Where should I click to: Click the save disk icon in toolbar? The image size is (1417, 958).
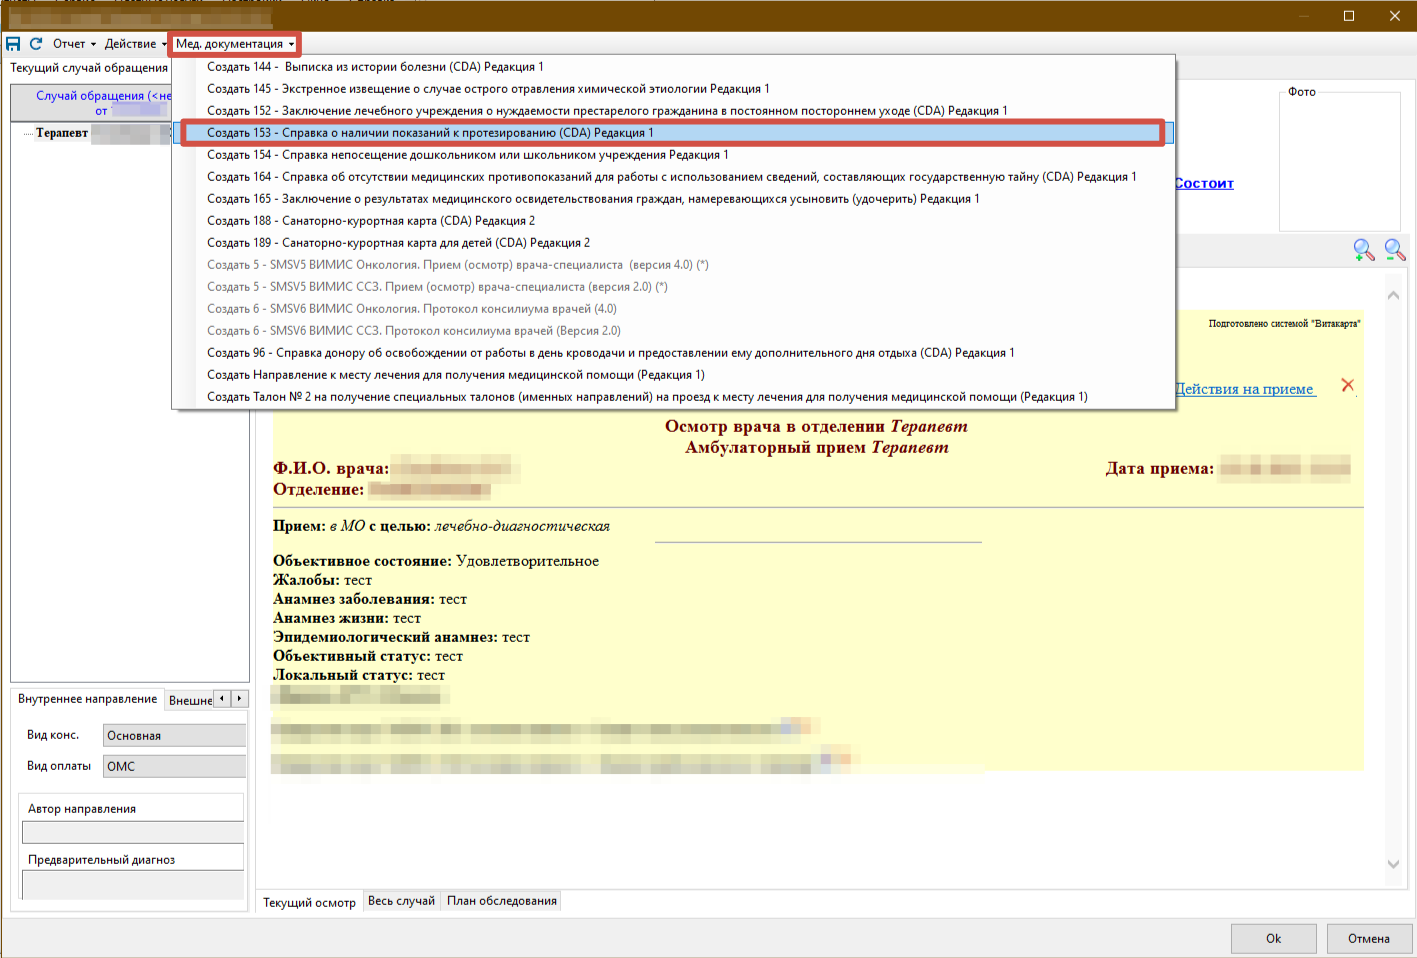13,44
